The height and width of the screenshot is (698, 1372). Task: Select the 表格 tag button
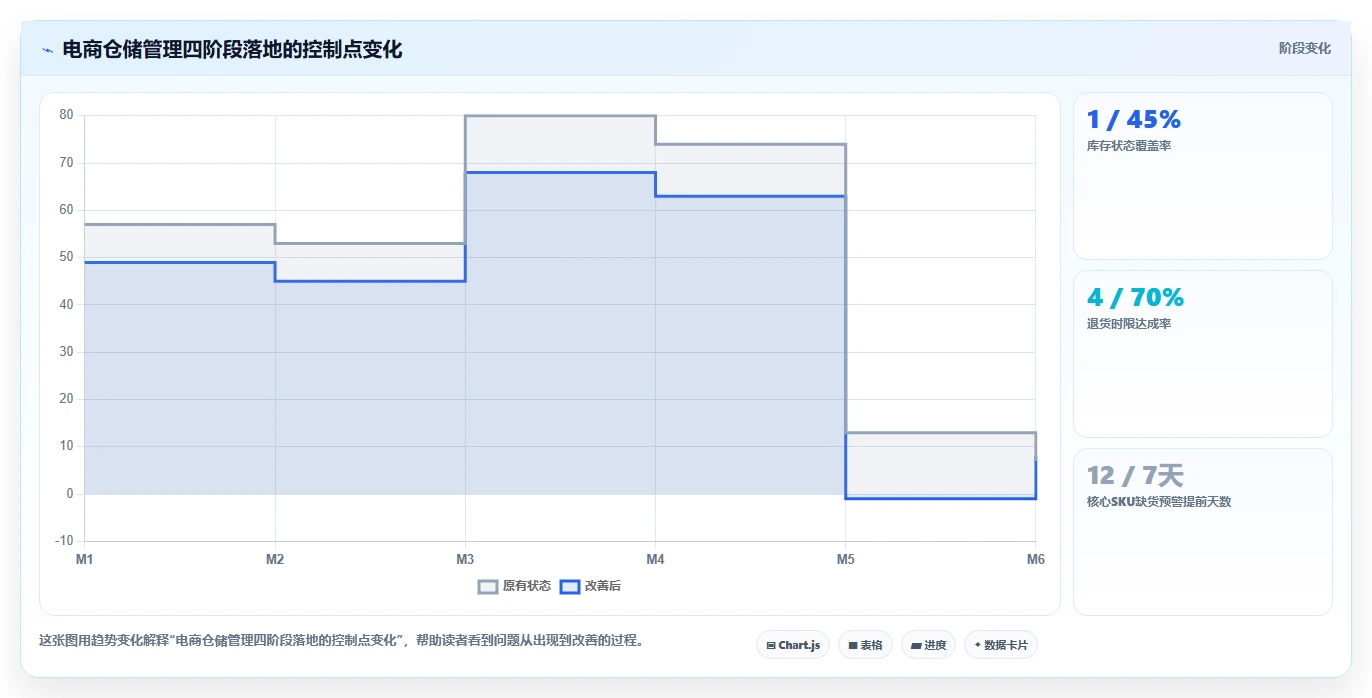click(865, 645)
